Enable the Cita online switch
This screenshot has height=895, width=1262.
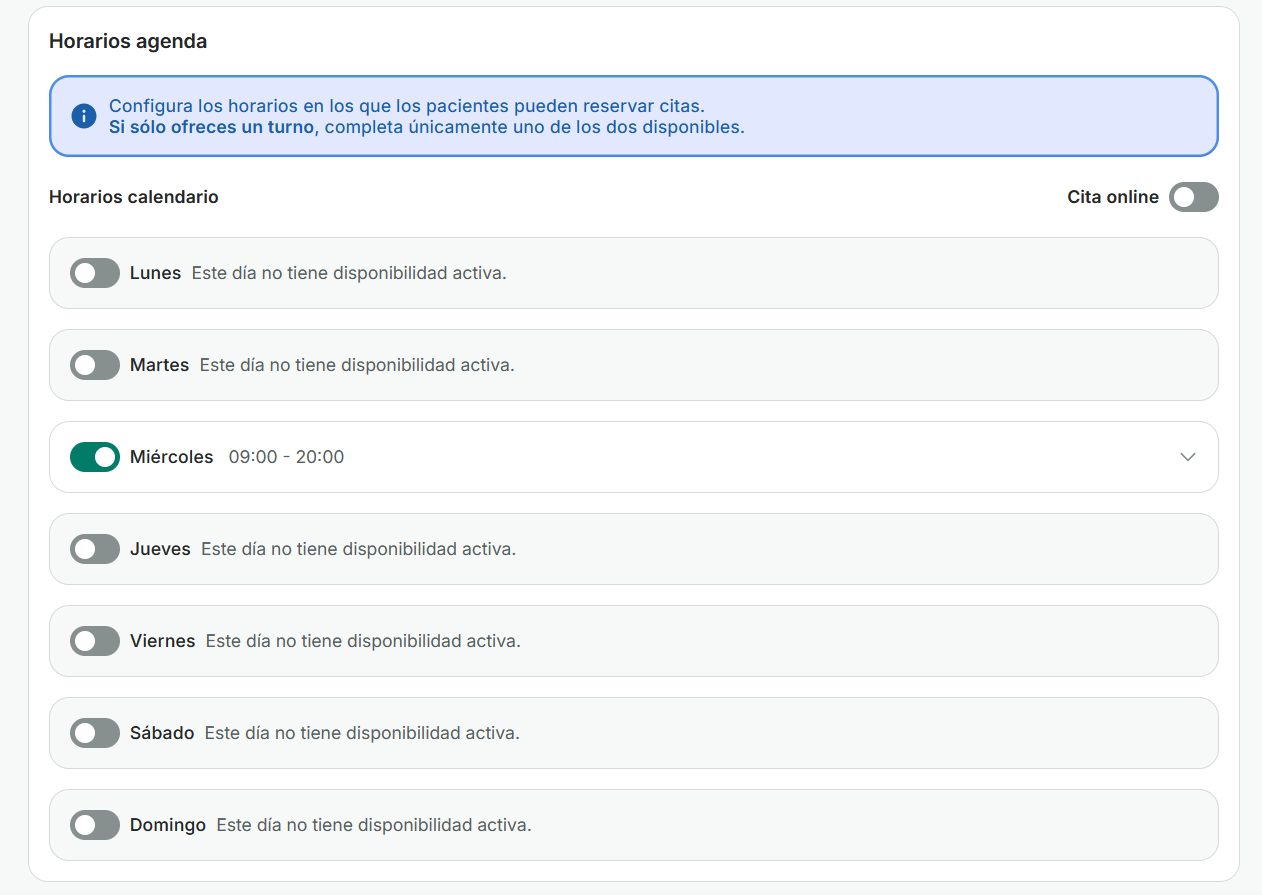tap(1193, 197)
